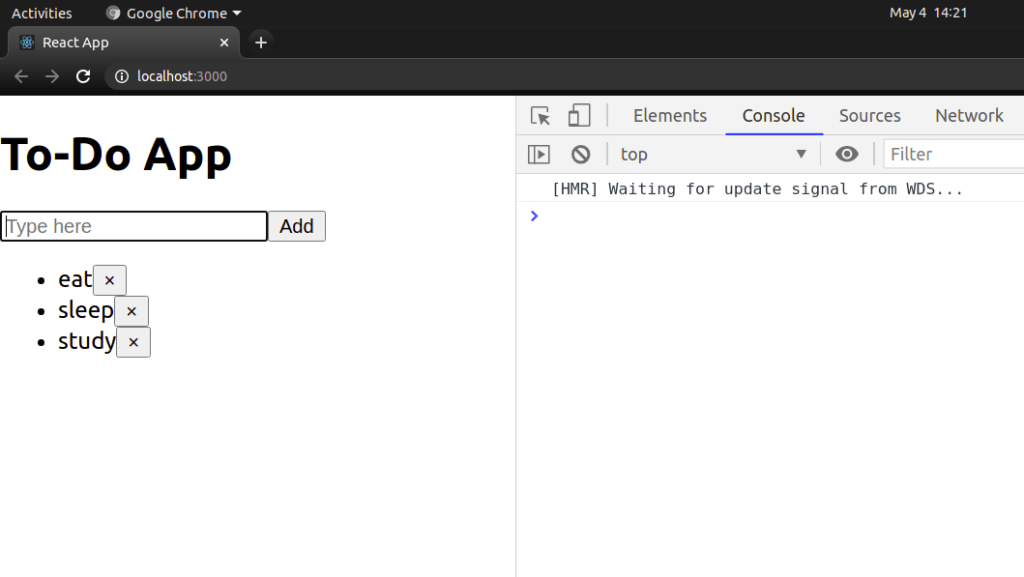Open the Sources panel

[x=868, y=115]
